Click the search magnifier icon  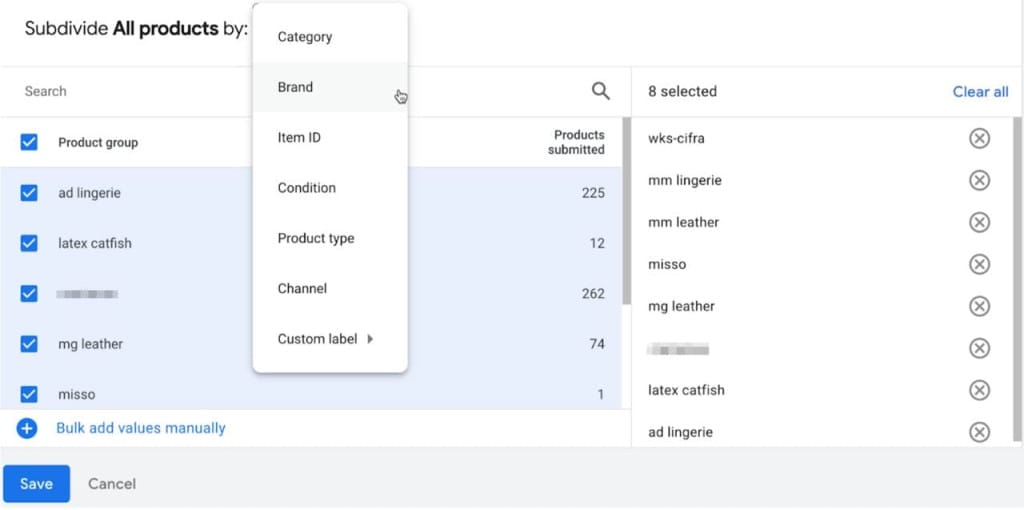[600, 91]
